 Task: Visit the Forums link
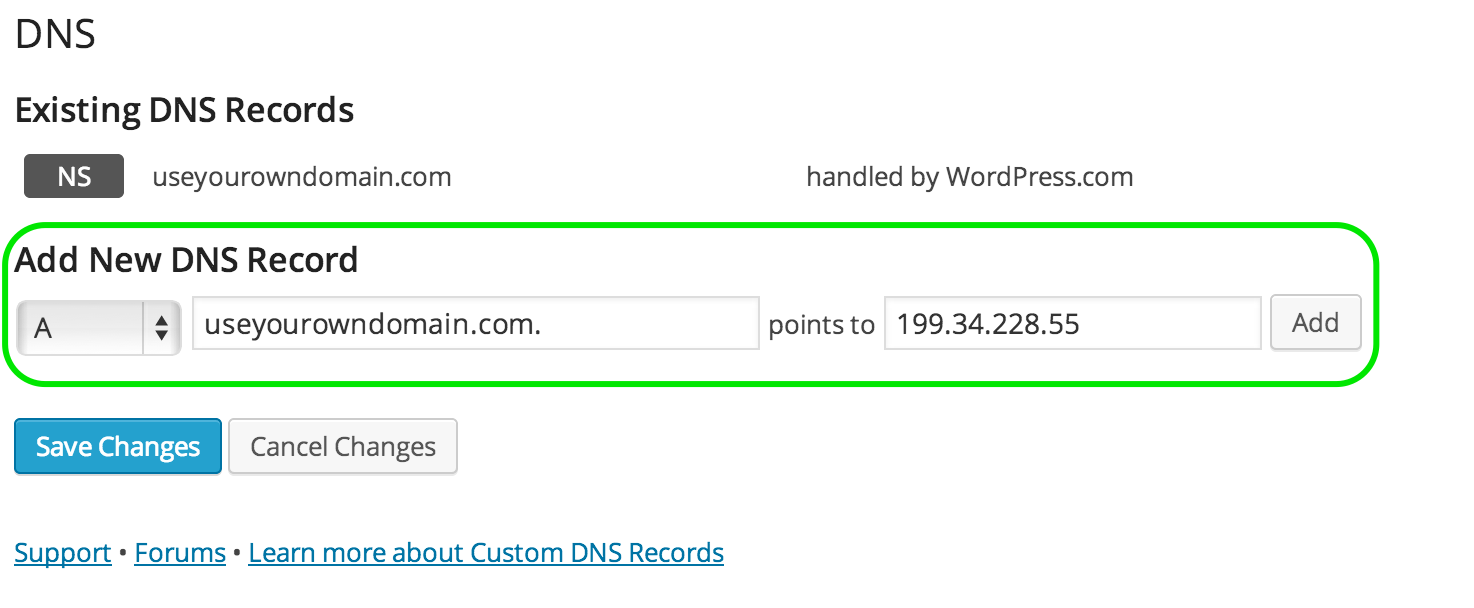coord(179,551)
